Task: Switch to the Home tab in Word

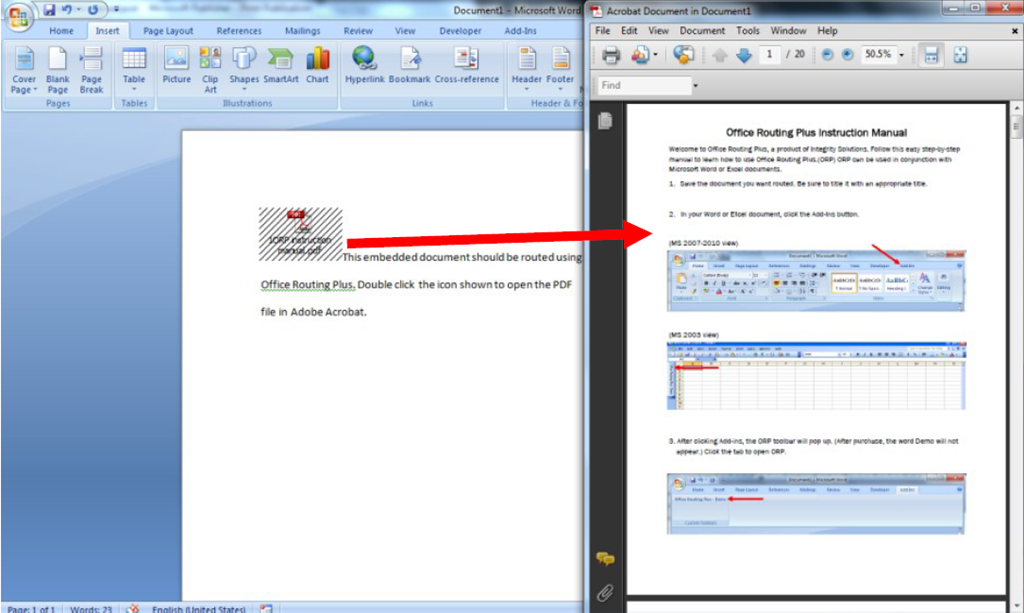Action: point(61,31)
